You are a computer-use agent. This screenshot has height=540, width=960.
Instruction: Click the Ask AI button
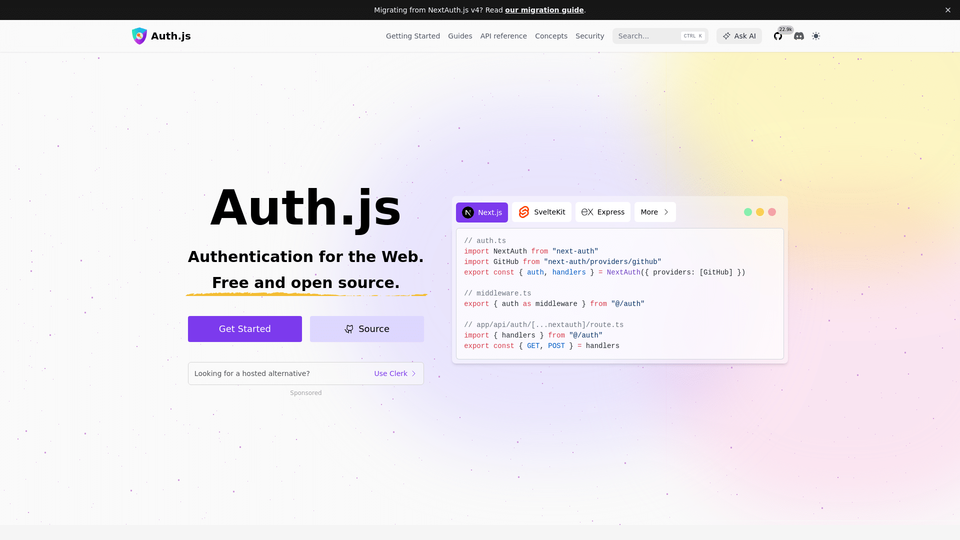point(739,36)
